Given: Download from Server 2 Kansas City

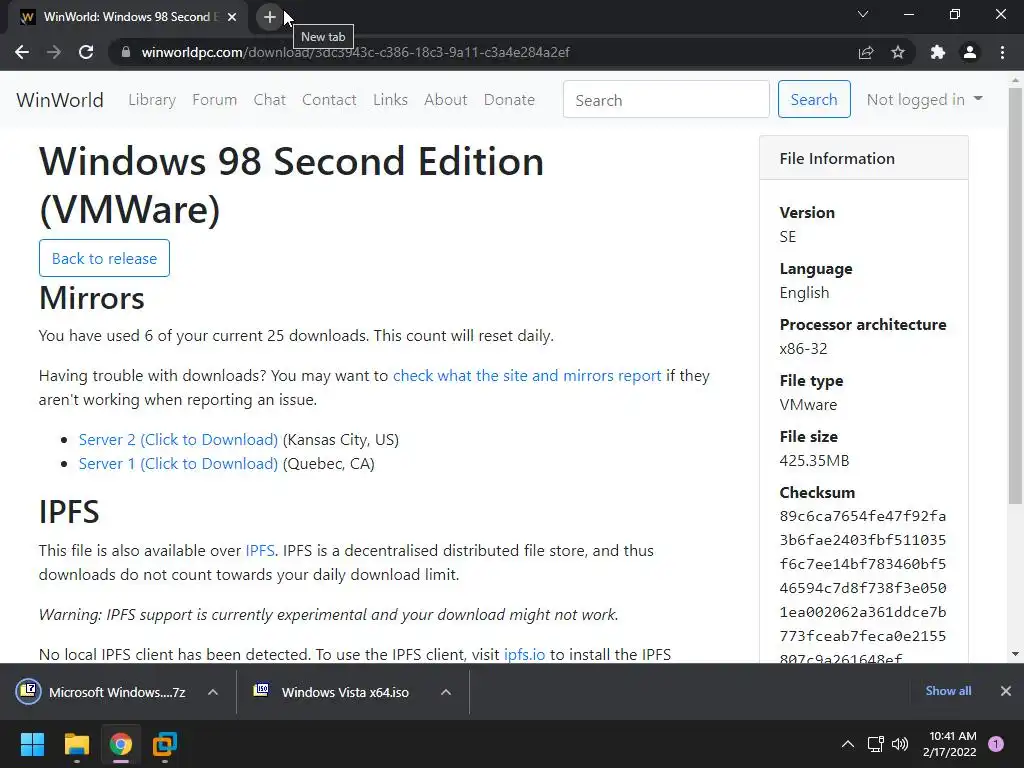Looking at the screenshot, I should 178,440.
